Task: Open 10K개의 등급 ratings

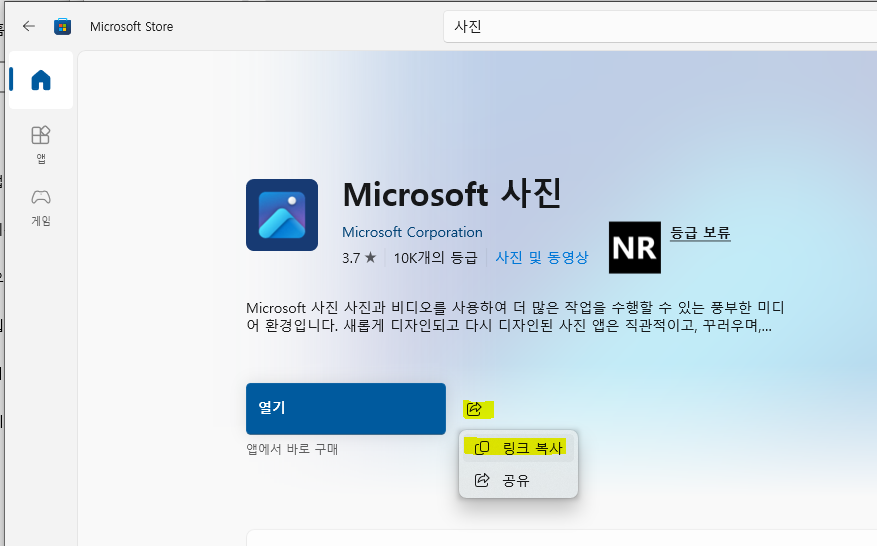Action: 435,257
